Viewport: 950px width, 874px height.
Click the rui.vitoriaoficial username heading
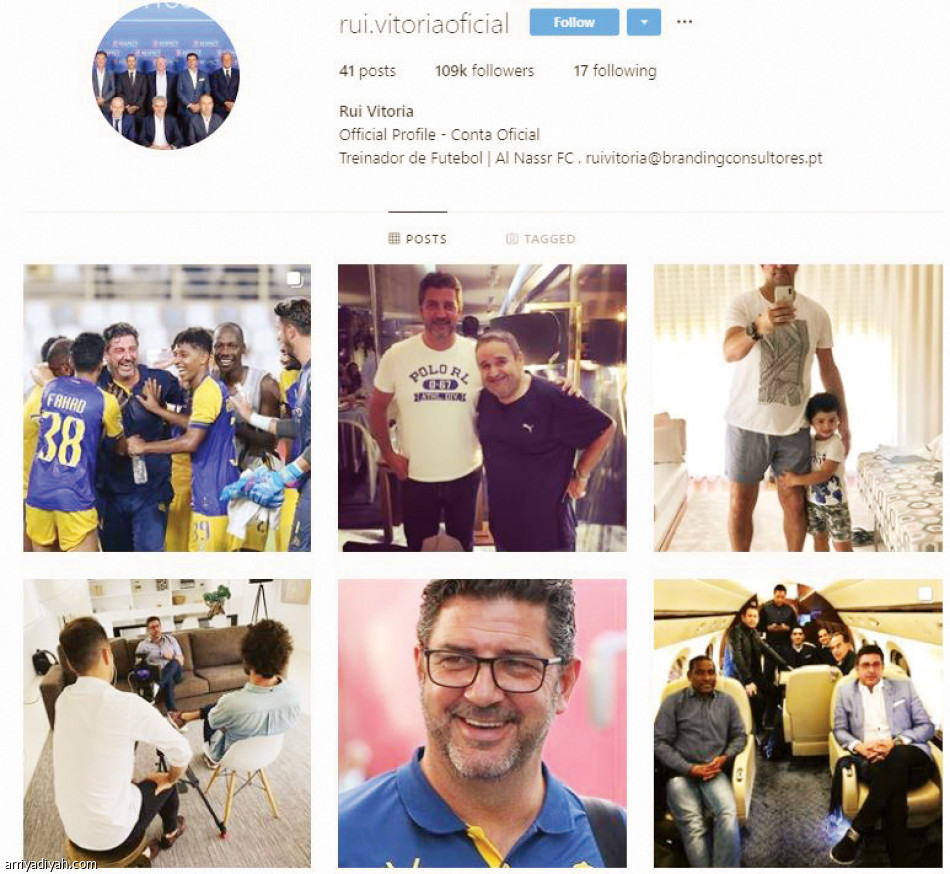[424, 24]
